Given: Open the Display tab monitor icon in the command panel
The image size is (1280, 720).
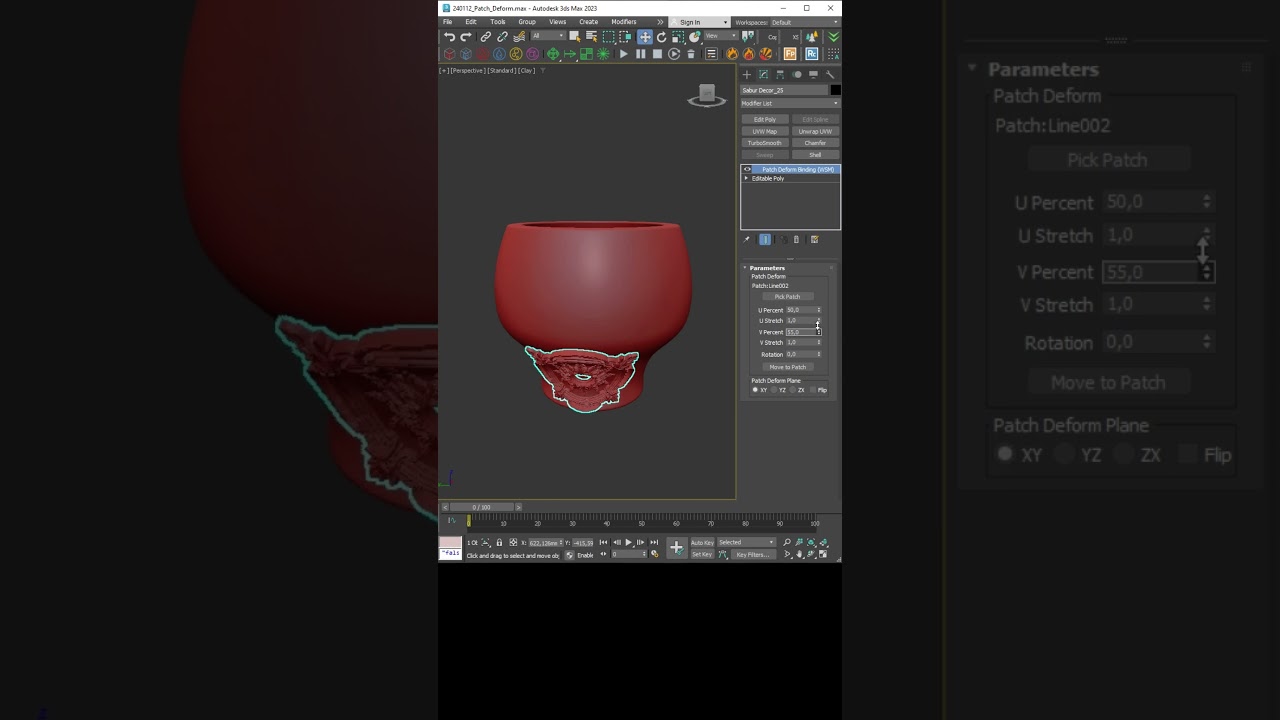Looking at the screenshot, I should coord(813,74).
